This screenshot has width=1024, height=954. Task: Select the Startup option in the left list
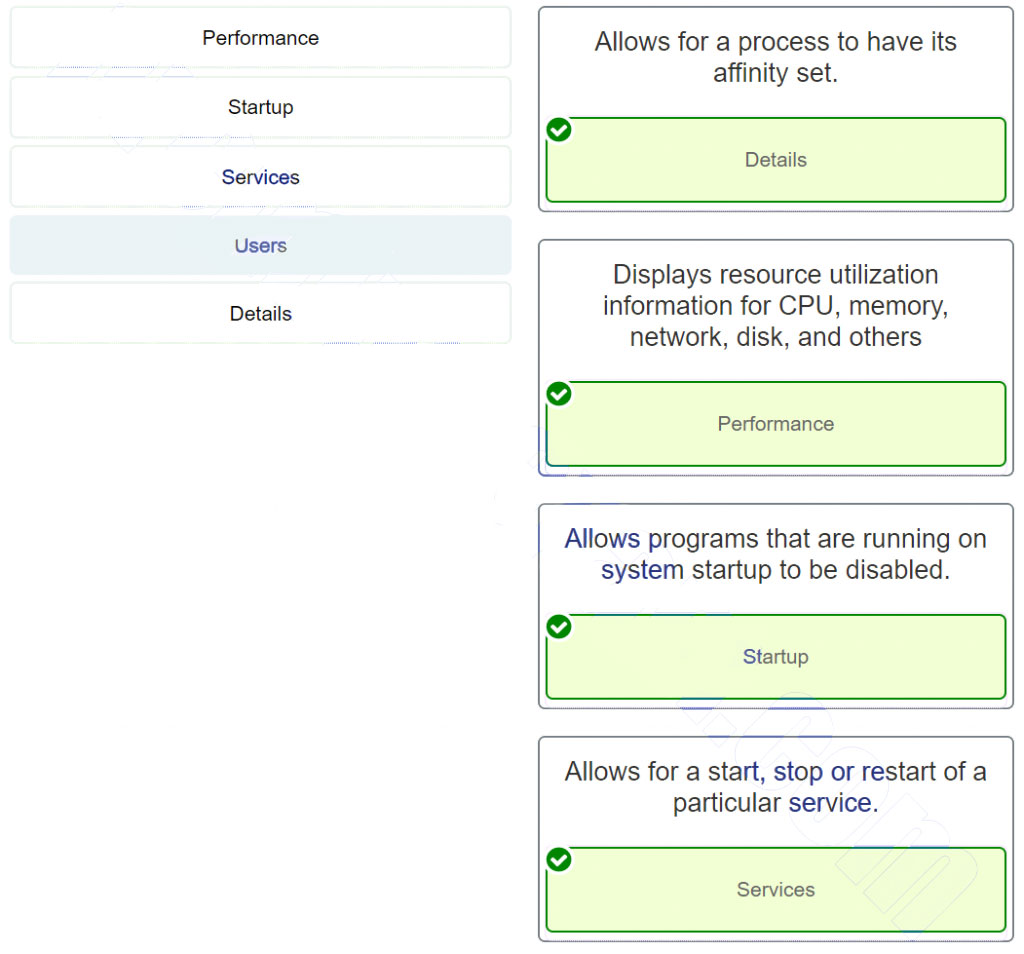click(x=260, y=107)
